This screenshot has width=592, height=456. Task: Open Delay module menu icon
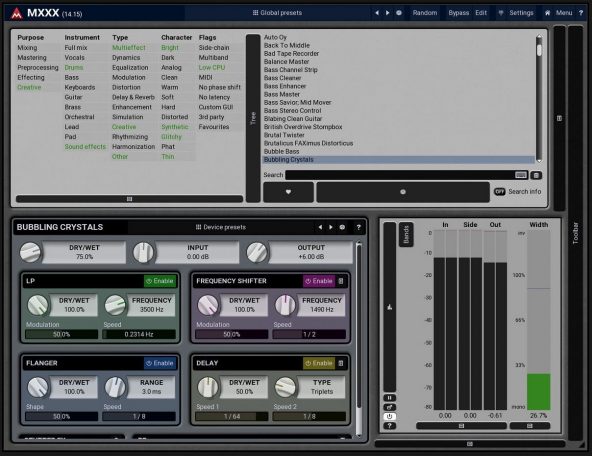(341, 363)
